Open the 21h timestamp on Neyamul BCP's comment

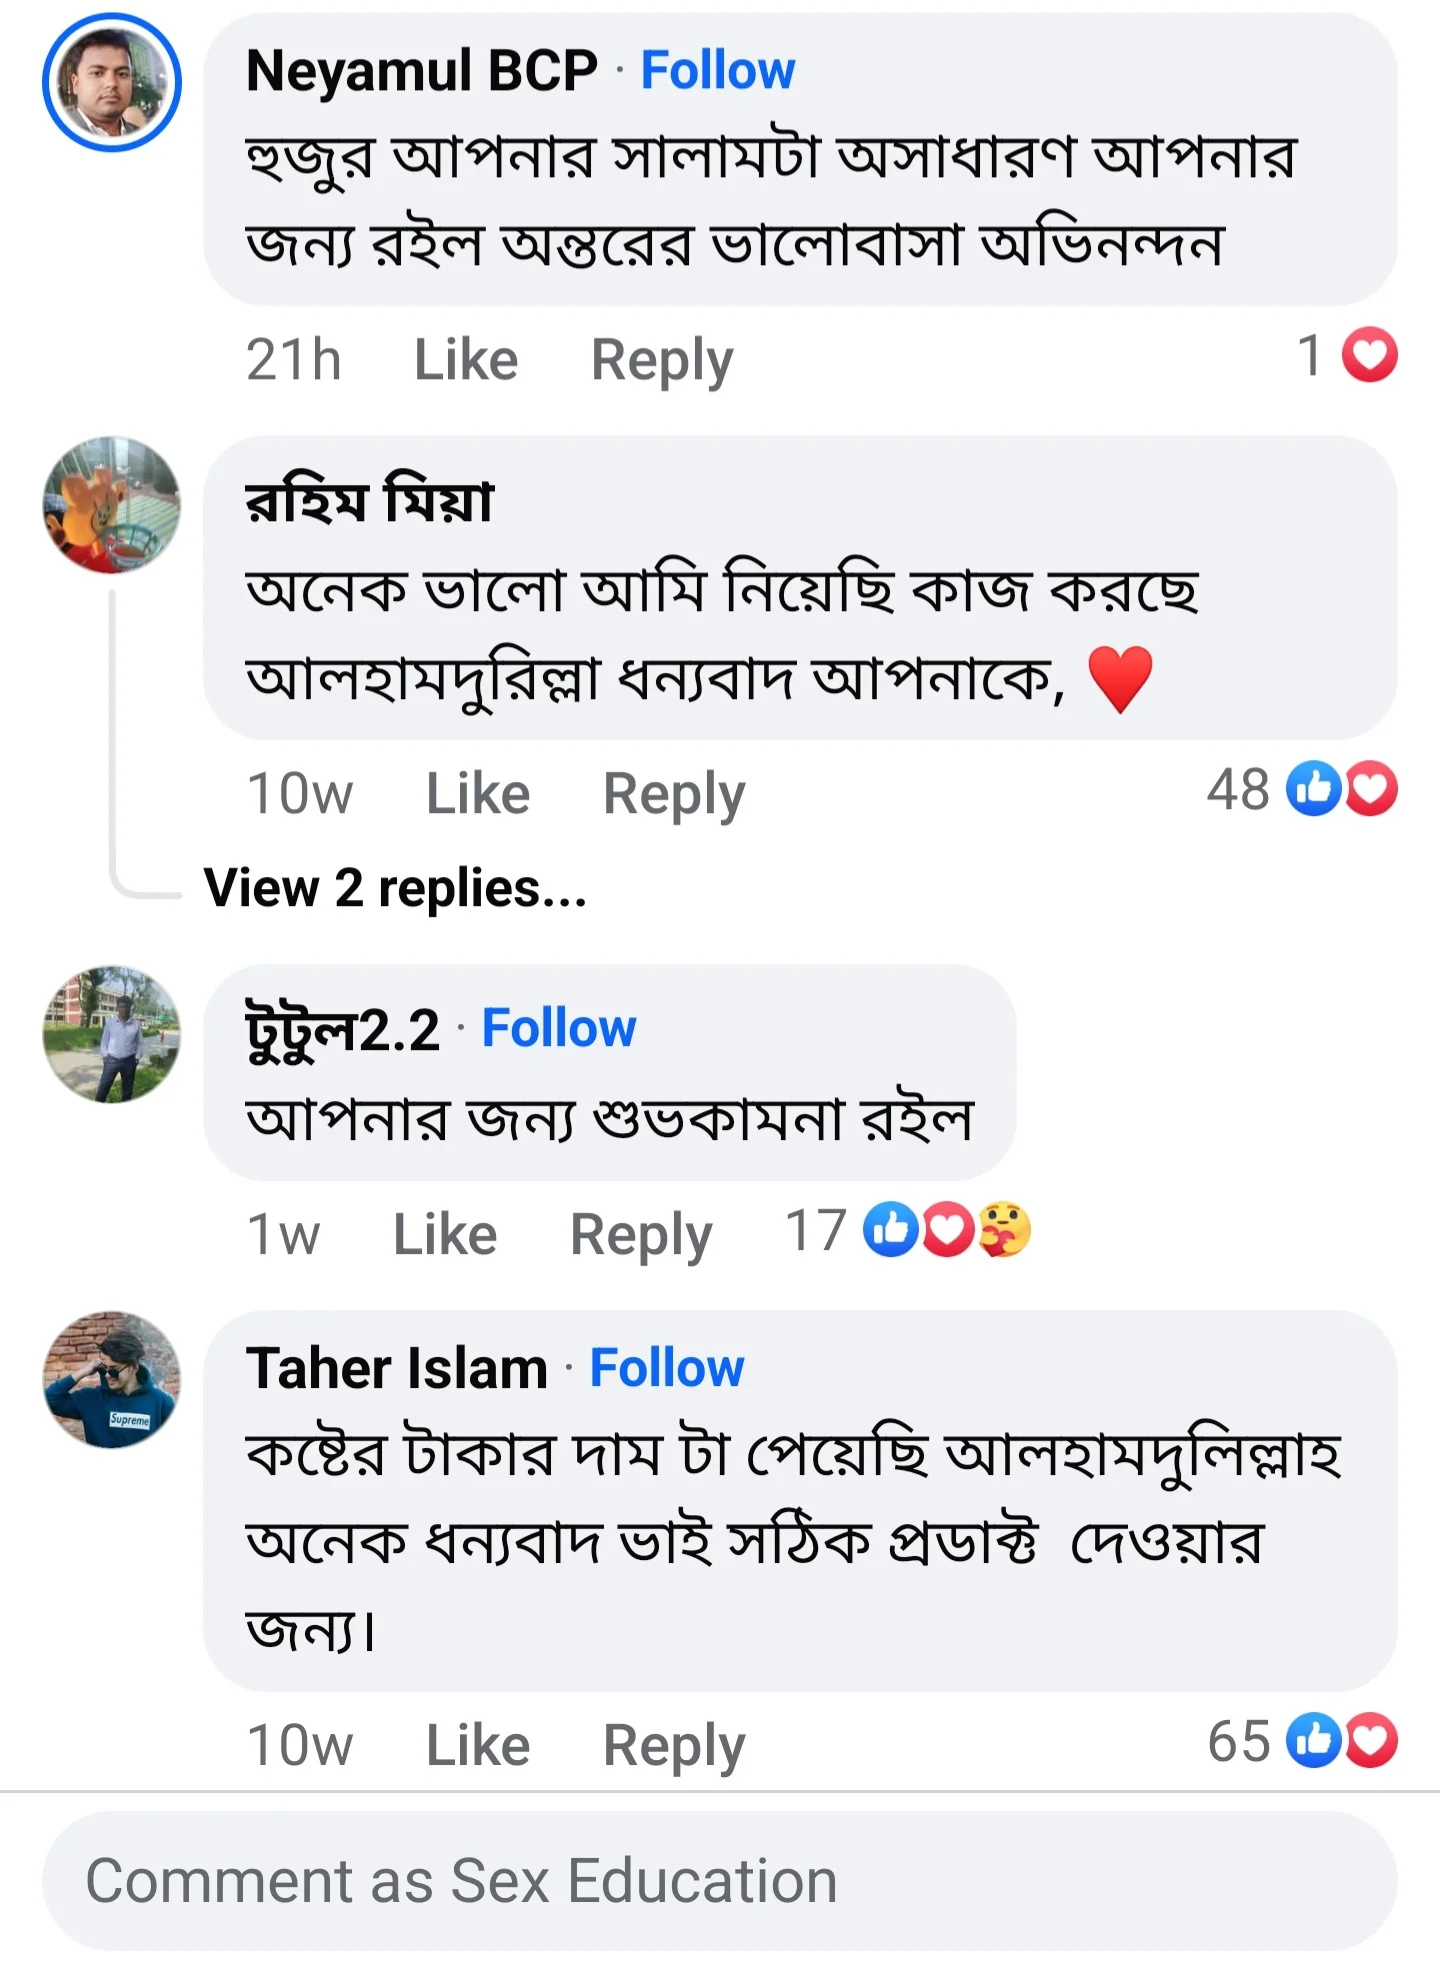pyautogui.click(x=295, y=358)
